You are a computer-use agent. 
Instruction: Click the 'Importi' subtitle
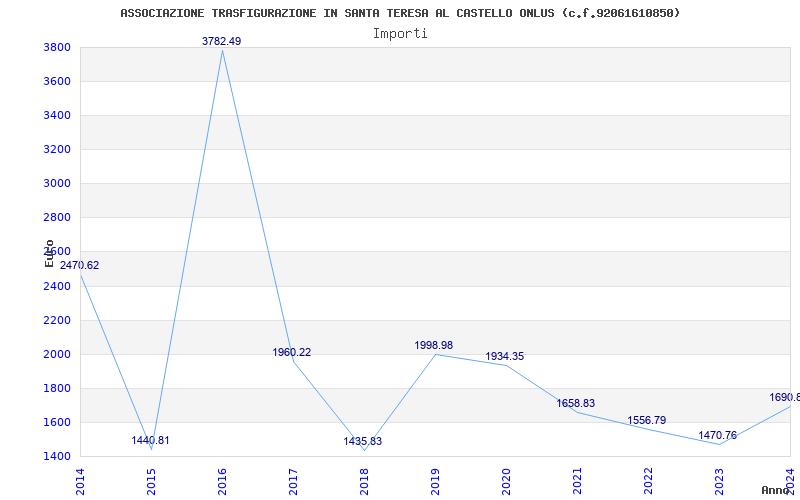pyautogui.click(x=400, y=34)
